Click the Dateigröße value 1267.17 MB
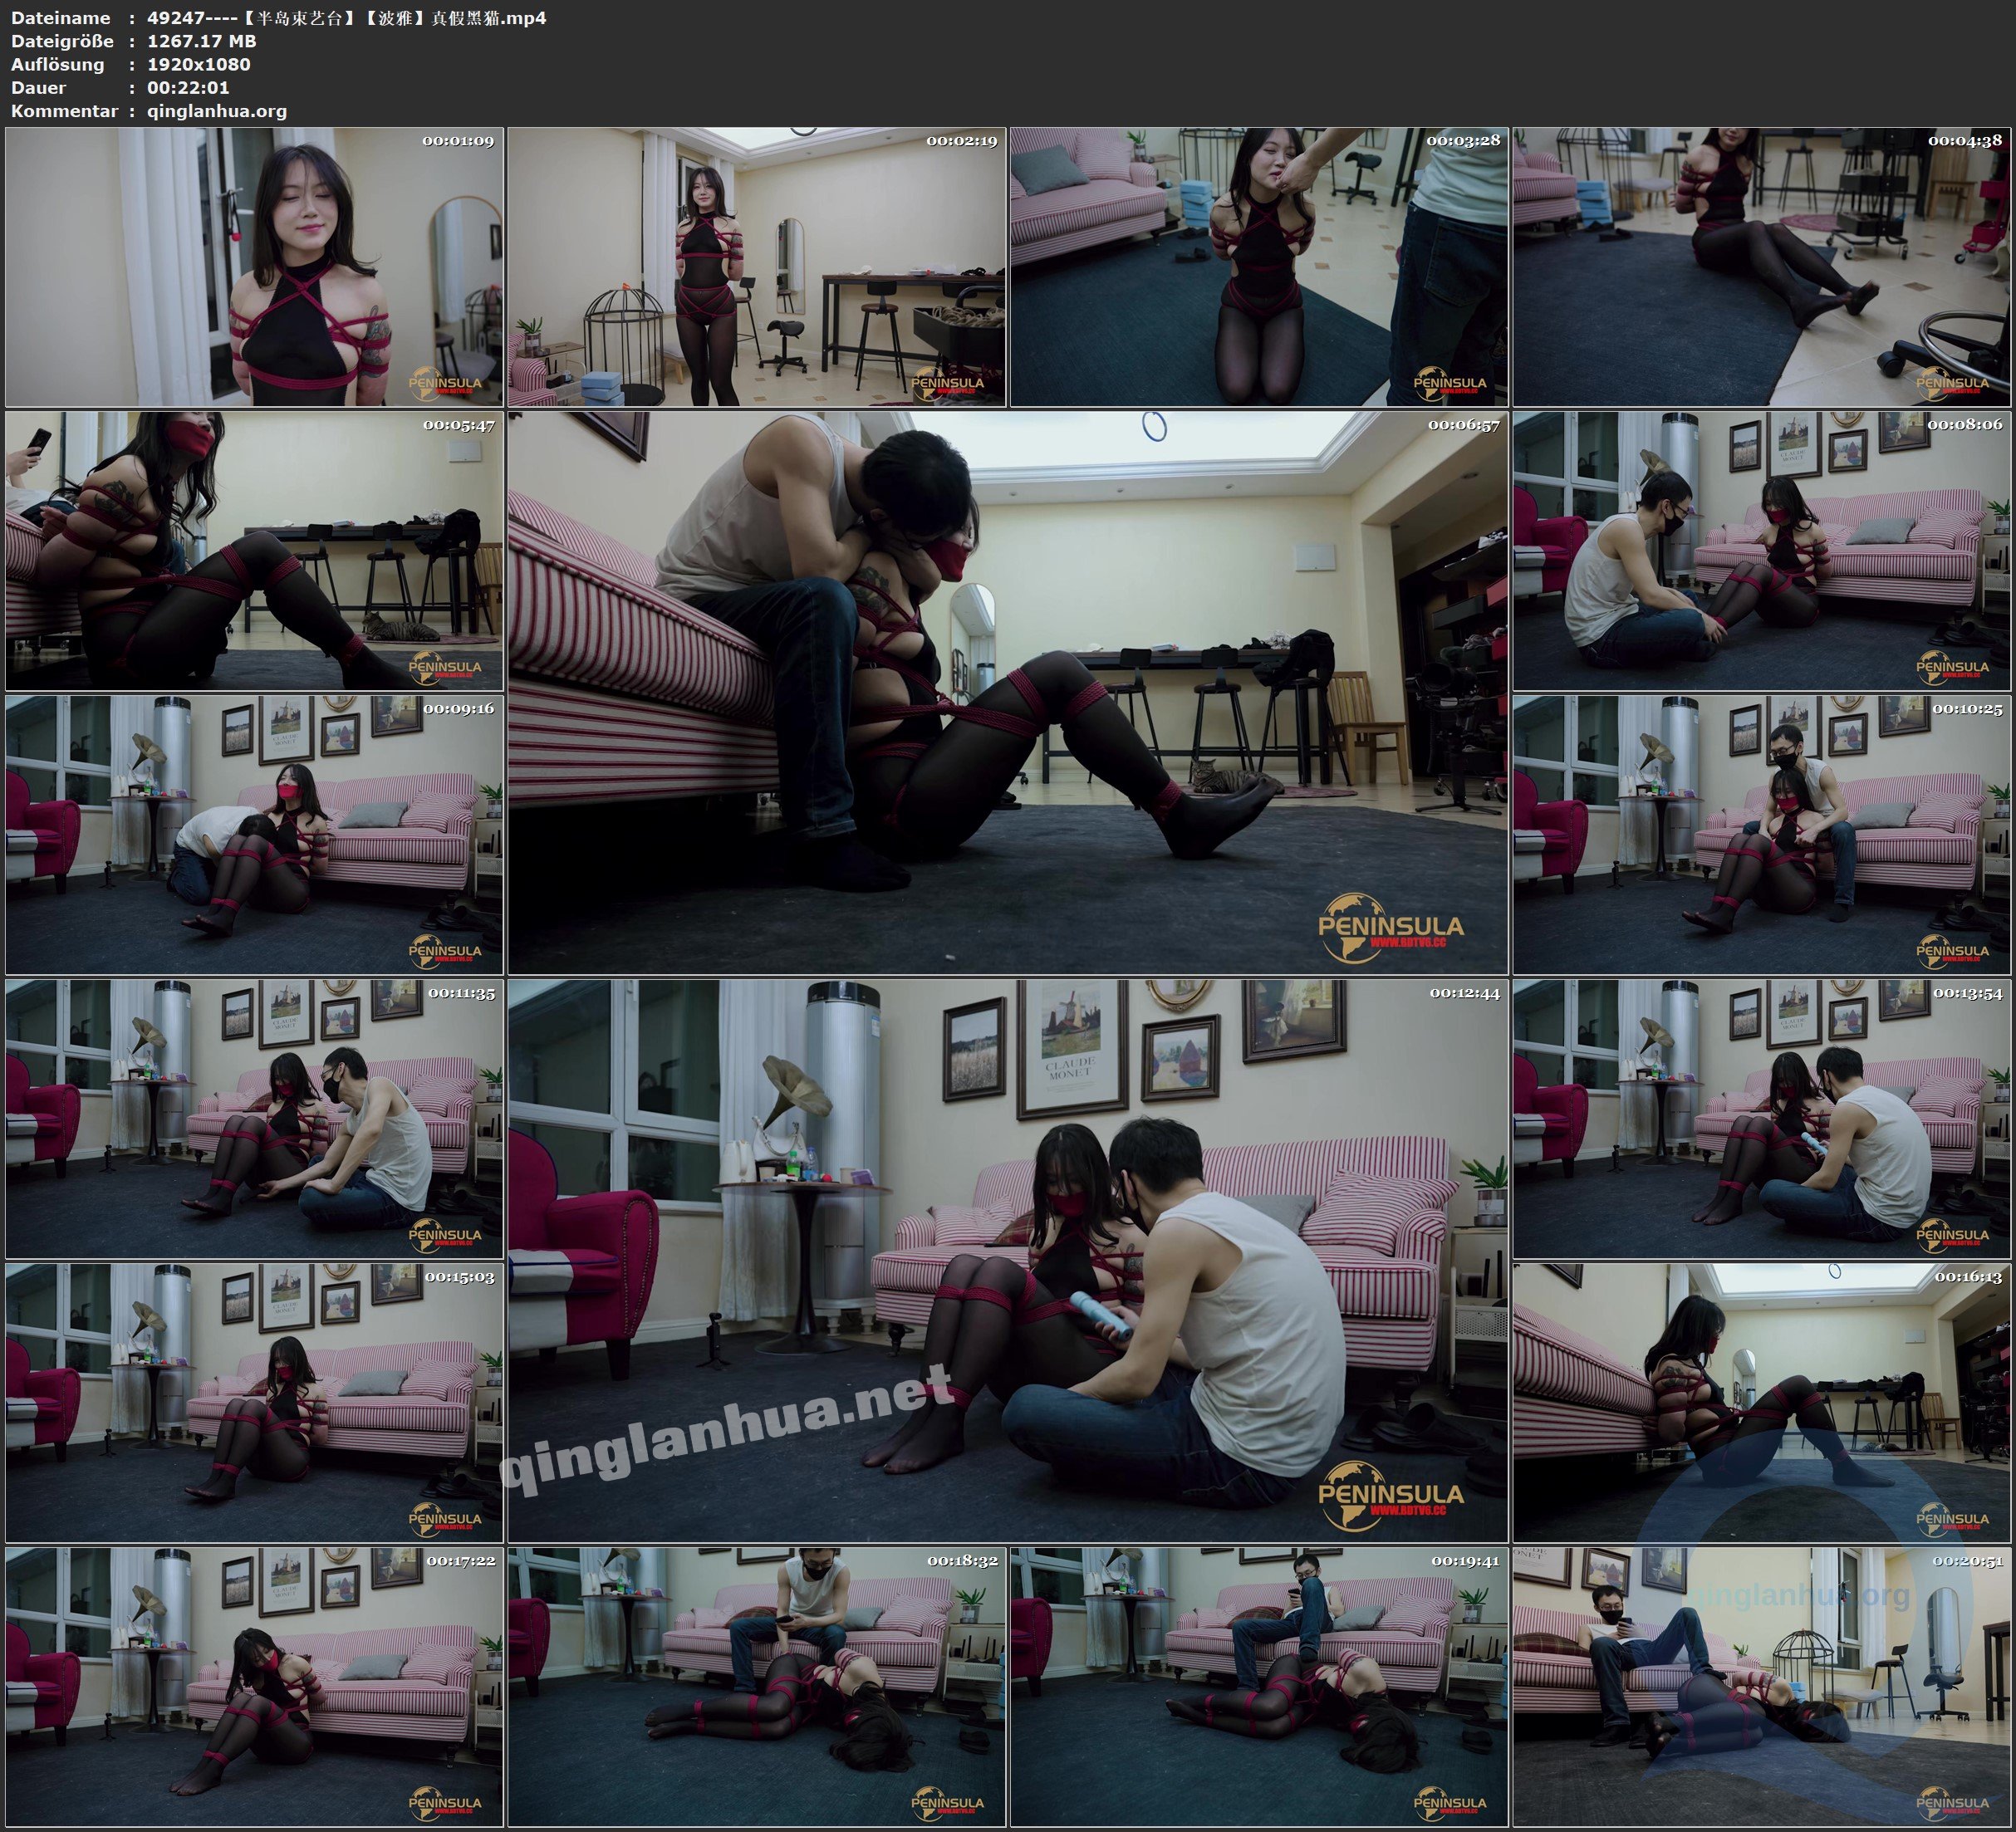The image size is (2016, 1832). point(202,41)
